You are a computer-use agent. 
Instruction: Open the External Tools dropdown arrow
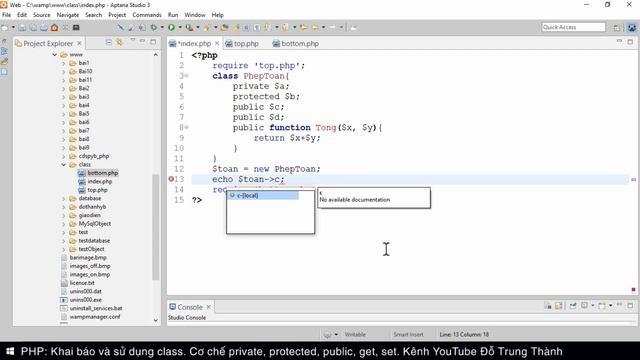click(x=198, y=27)
